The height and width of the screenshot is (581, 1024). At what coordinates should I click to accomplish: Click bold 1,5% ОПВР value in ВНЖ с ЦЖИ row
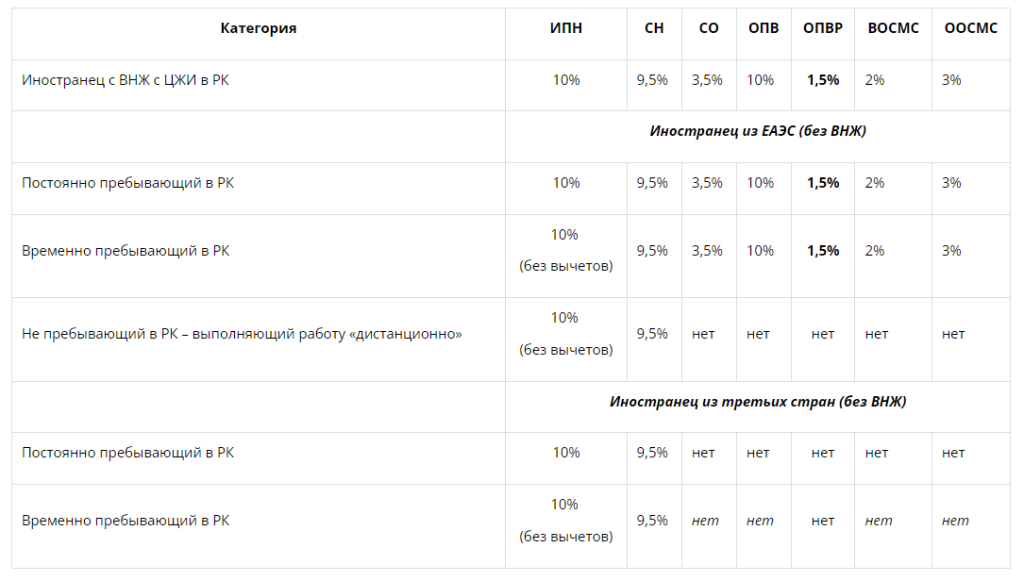(x=823, y=80)
